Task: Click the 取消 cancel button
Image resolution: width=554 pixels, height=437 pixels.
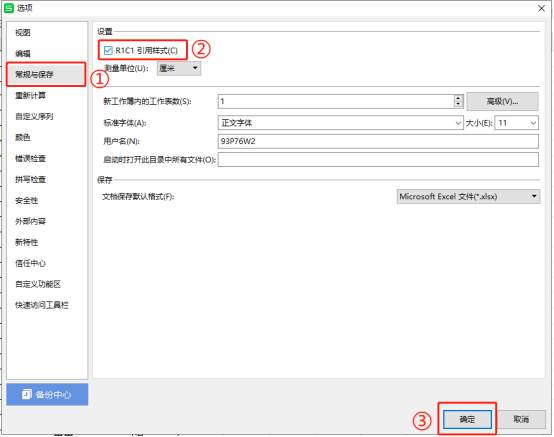Action: (x=521, y=419)
